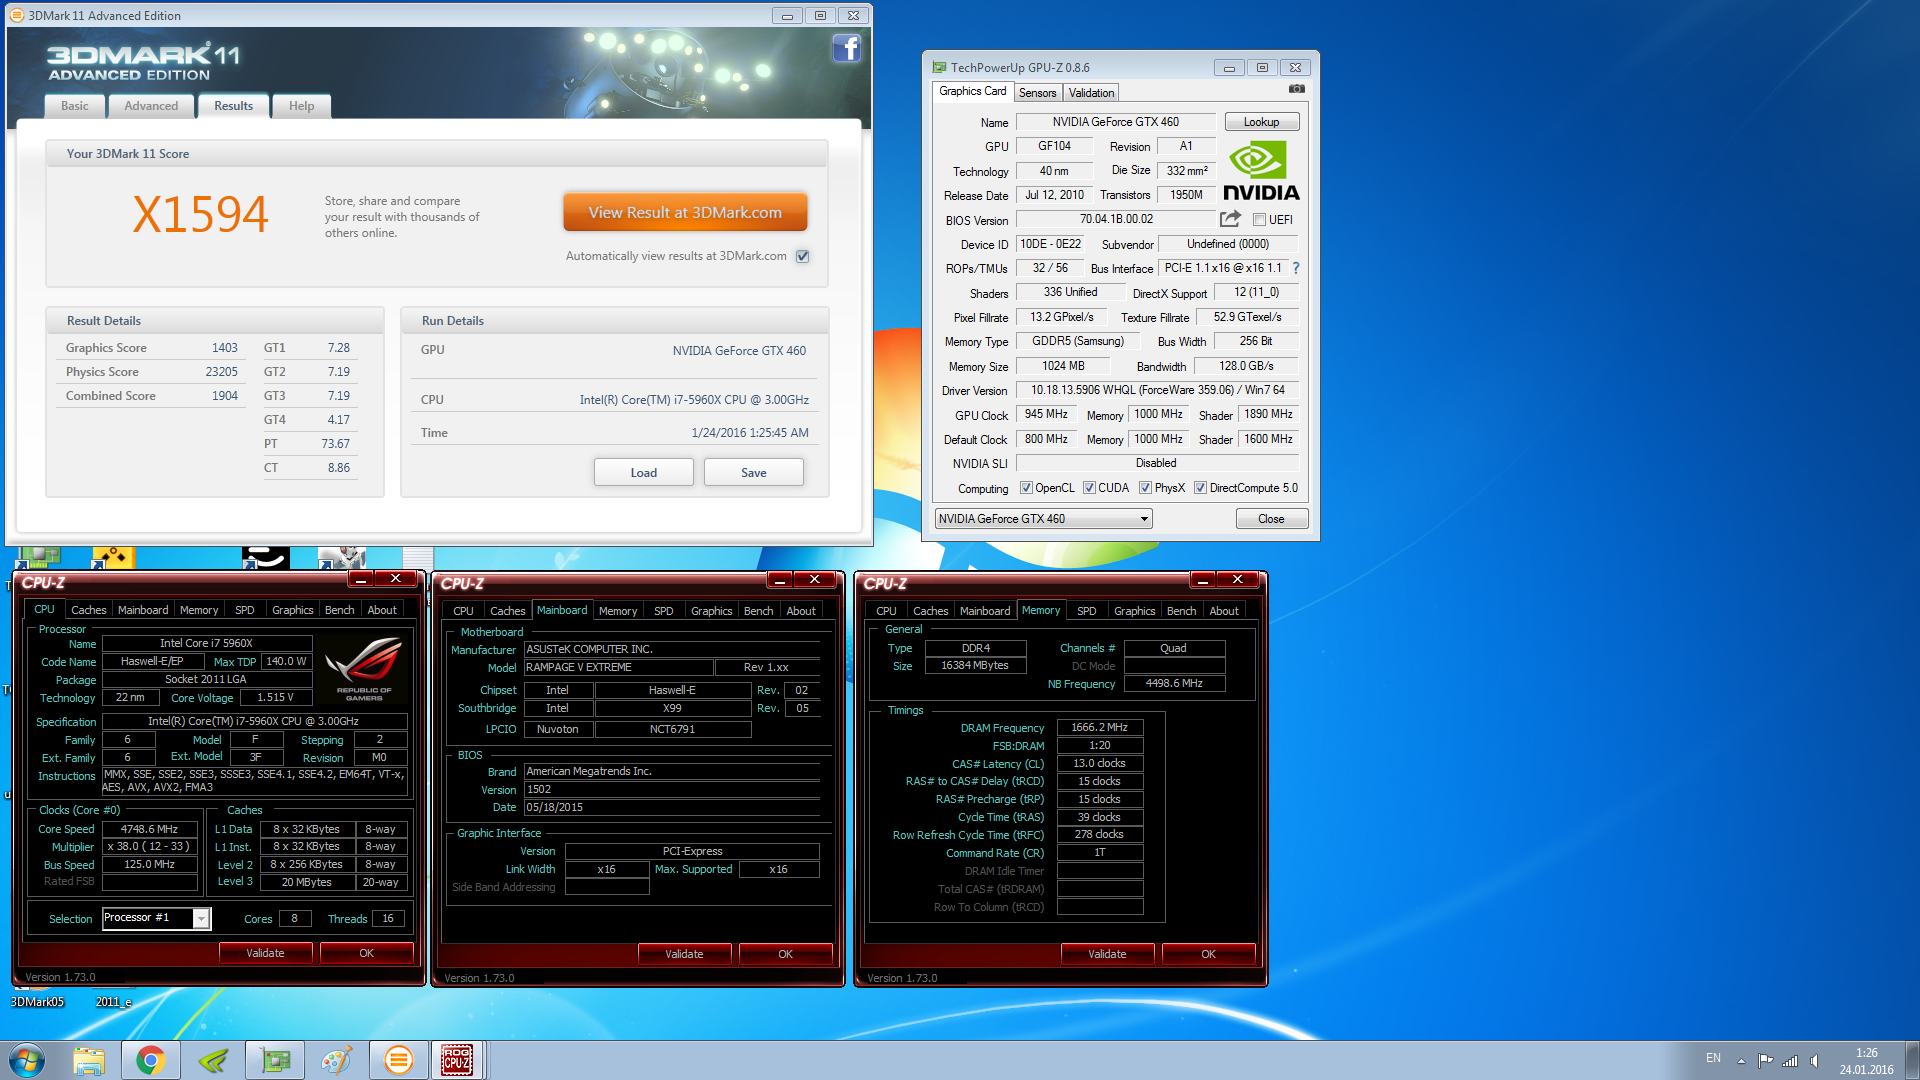Screen dimensions: 1920x1080
Task: Click the GPU Clock value 945 MHz
Action: coord(1046,414)
